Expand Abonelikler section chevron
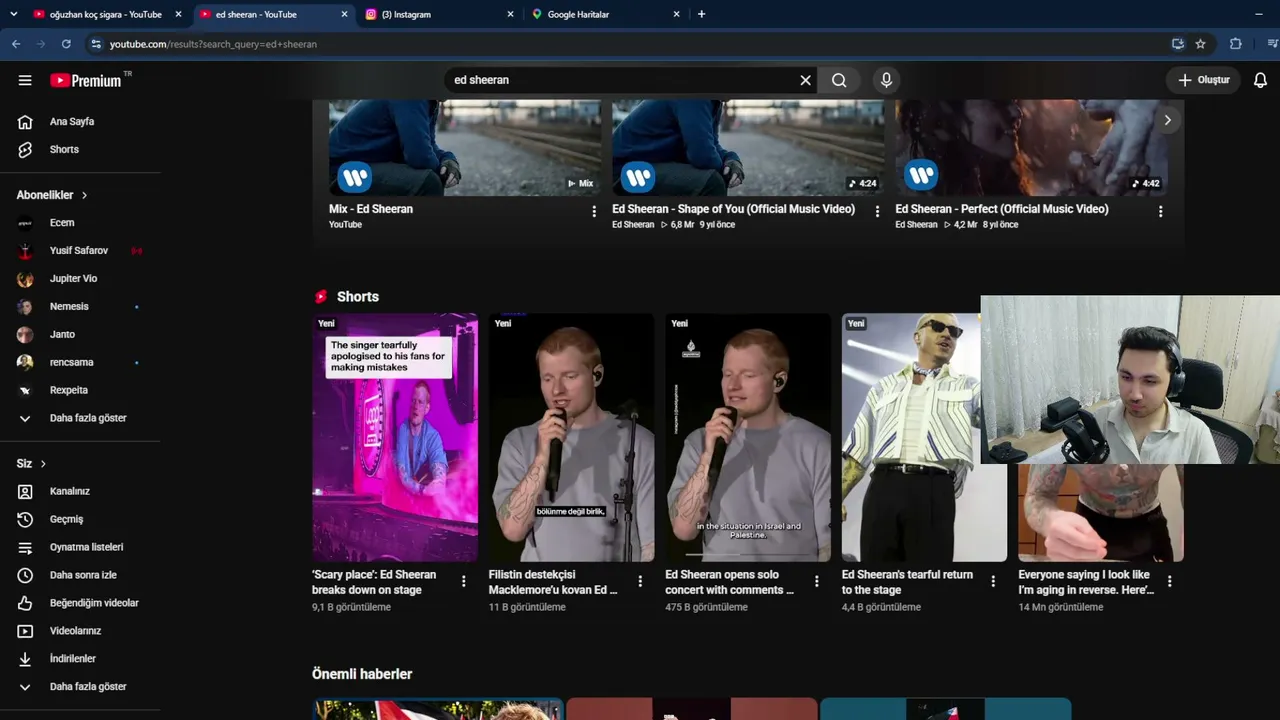1280x720 pixels. tap(84, 195)
